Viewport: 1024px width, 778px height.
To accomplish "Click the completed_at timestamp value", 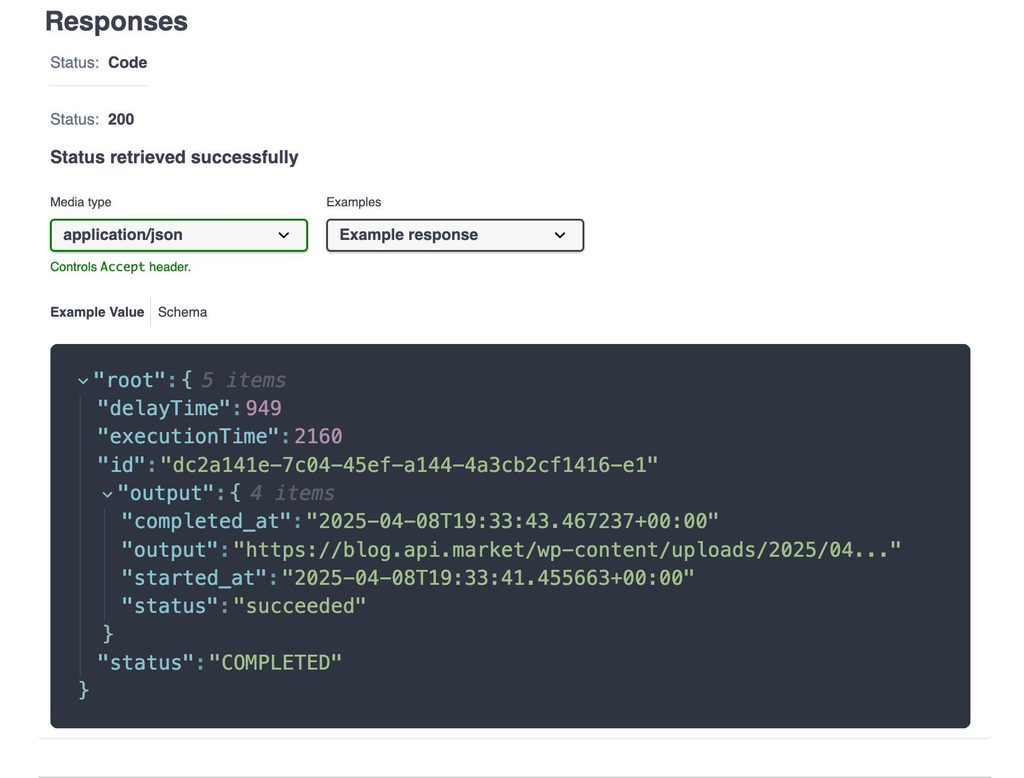I will point(512,521).
